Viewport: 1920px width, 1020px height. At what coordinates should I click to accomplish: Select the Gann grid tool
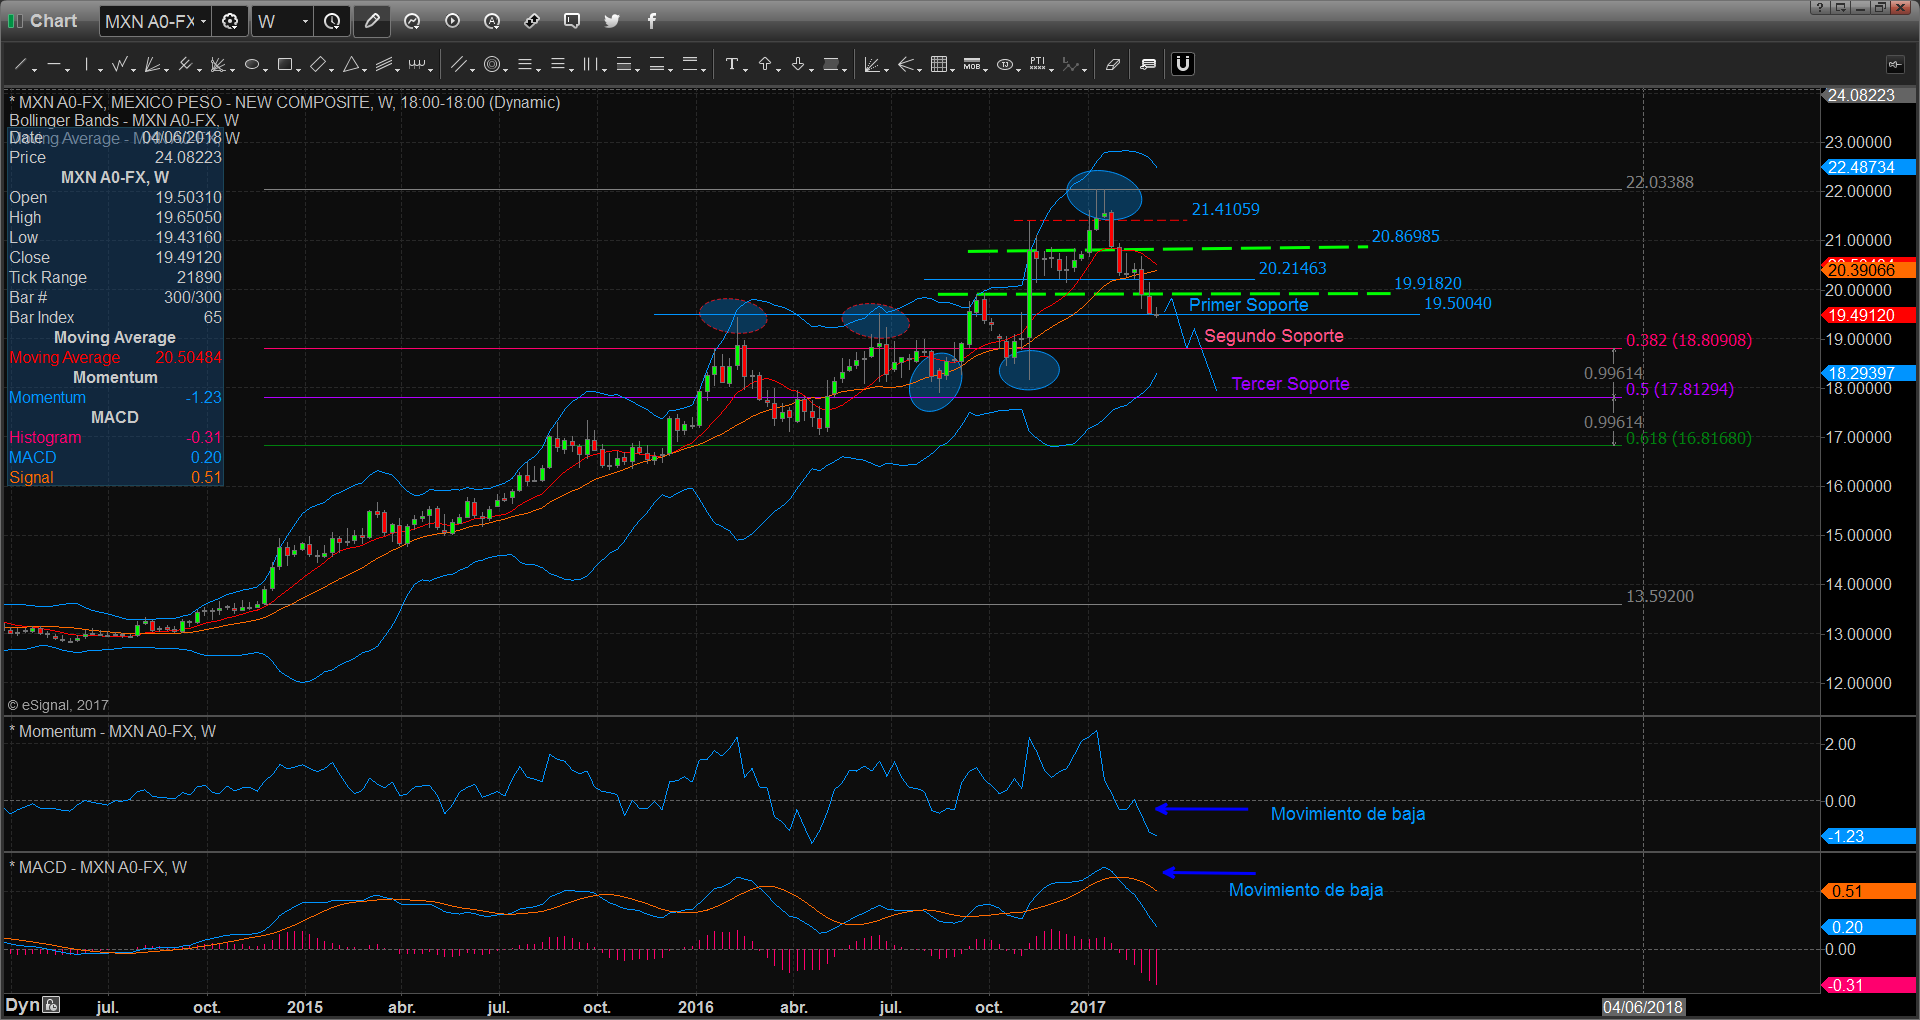point(939,65)
